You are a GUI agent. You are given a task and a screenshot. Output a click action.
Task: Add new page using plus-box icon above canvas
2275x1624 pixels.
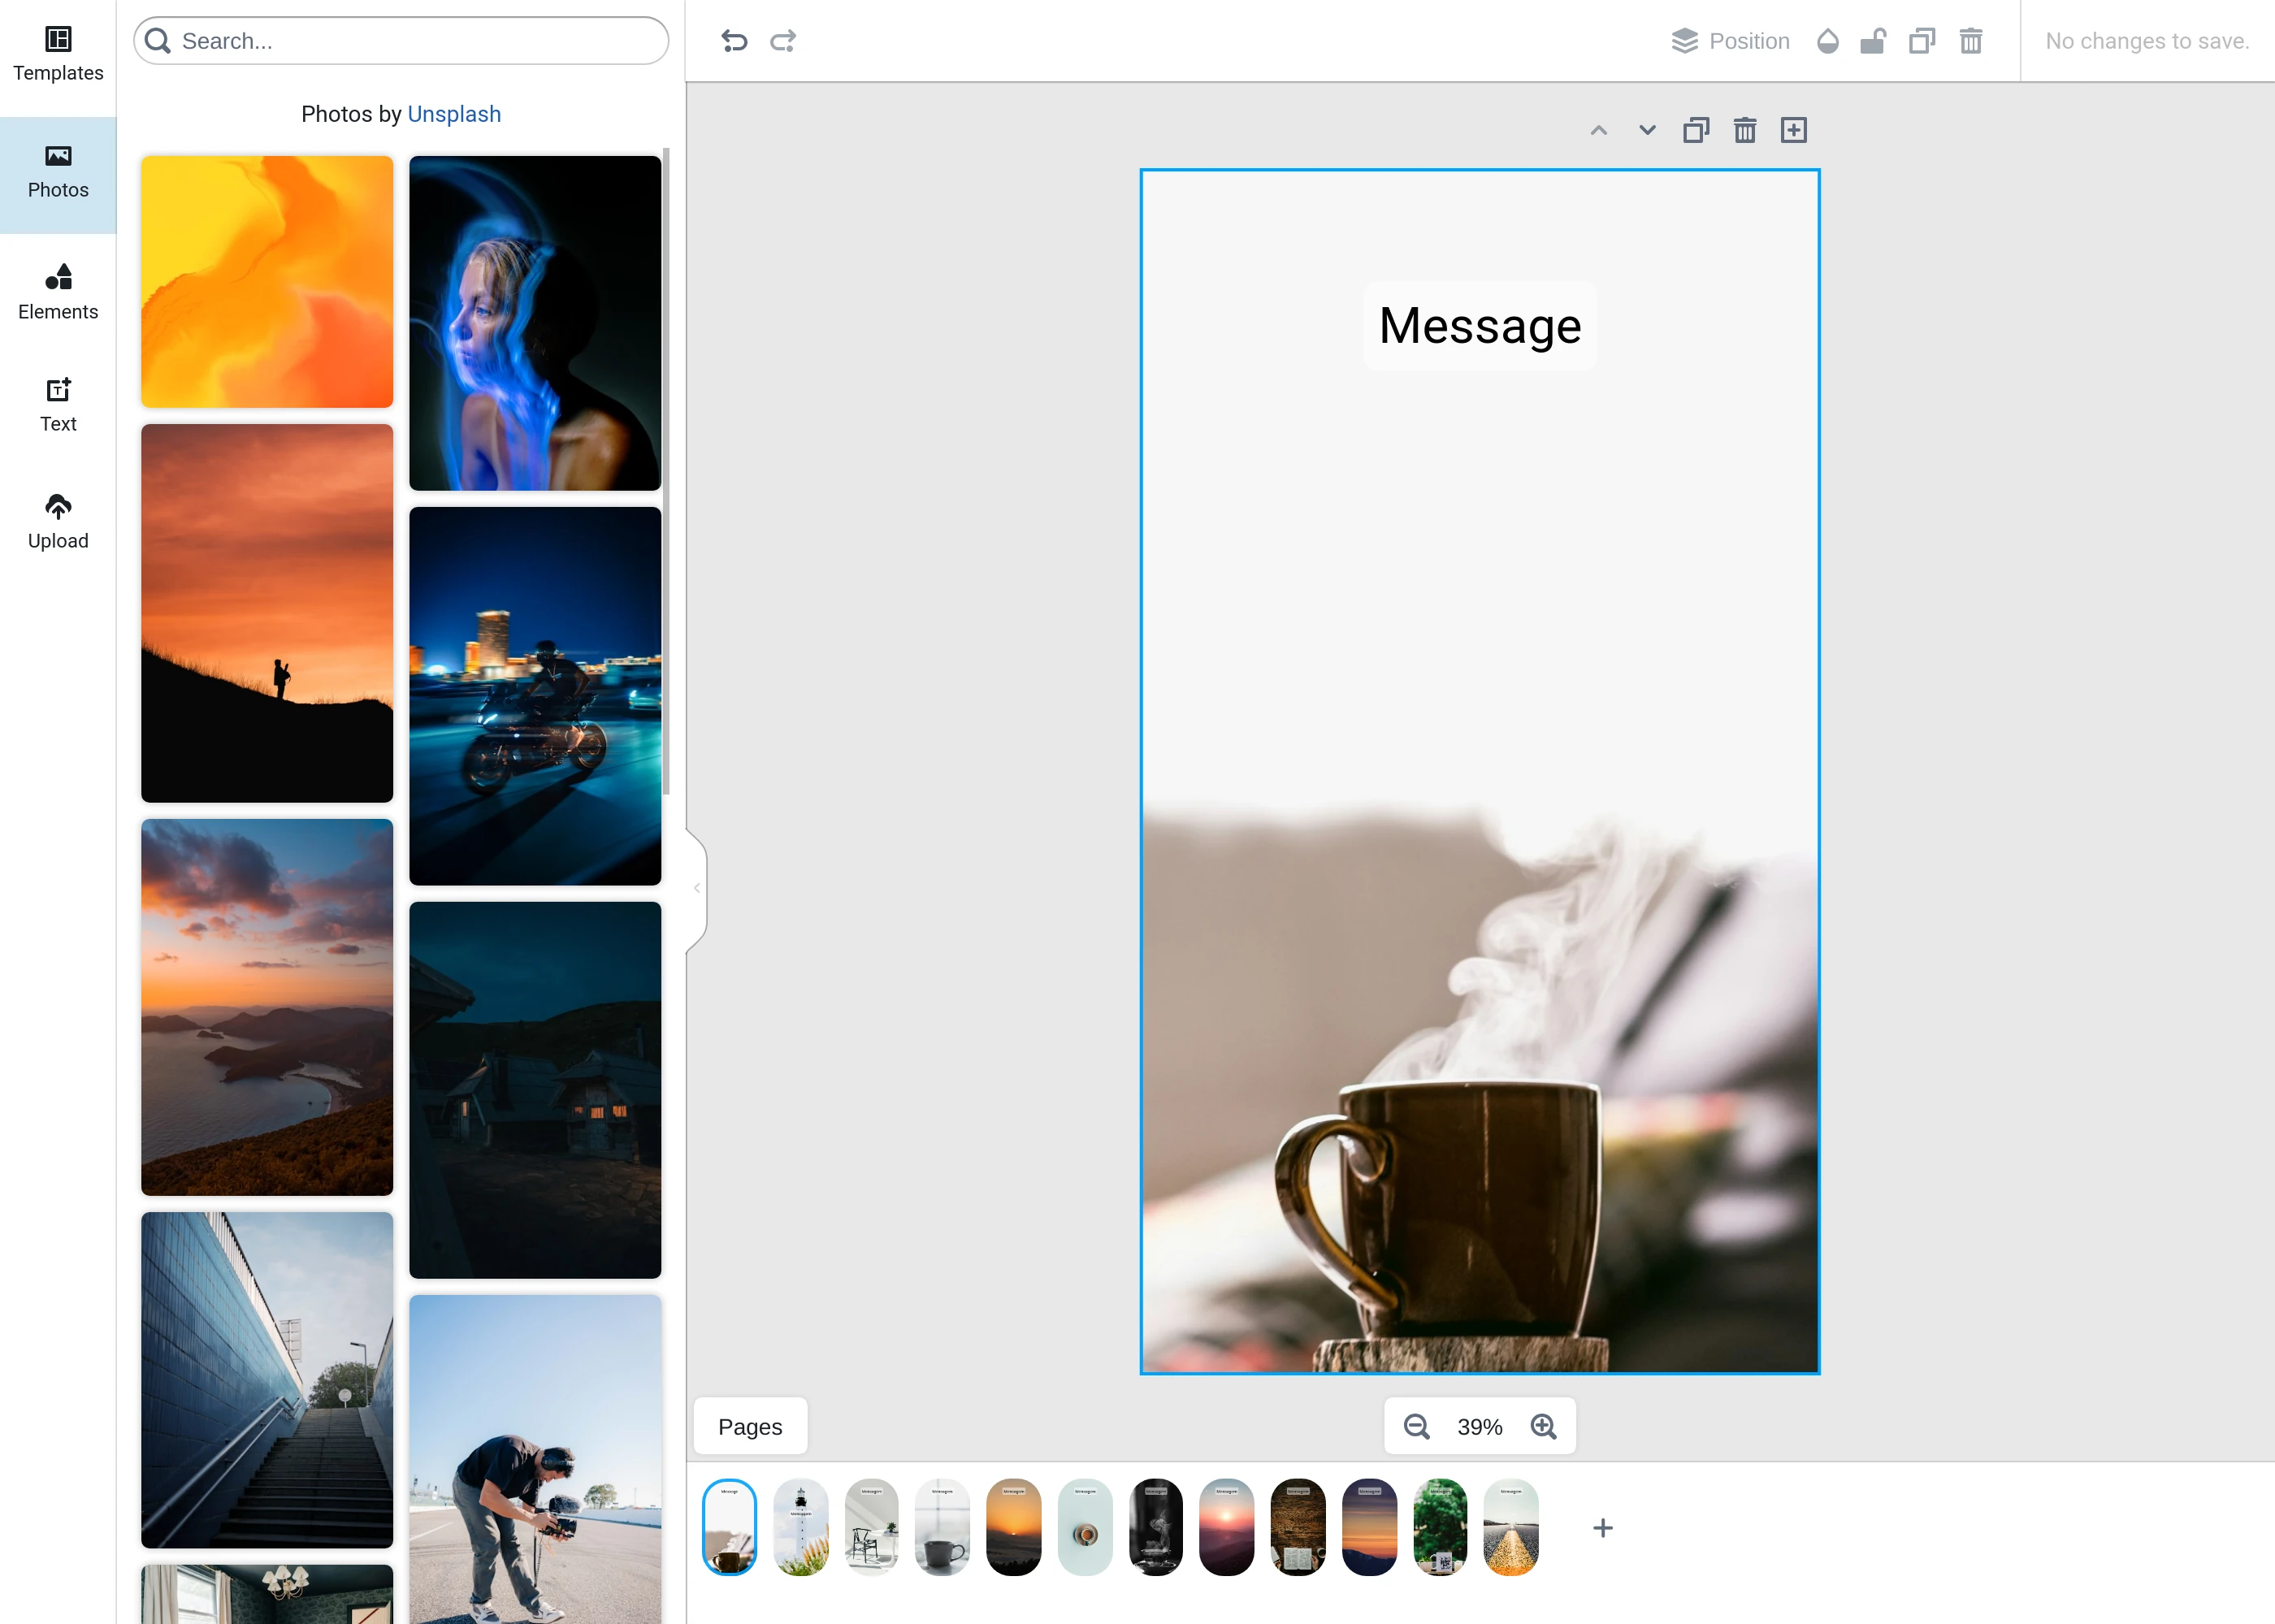[x=1793, y=130]
